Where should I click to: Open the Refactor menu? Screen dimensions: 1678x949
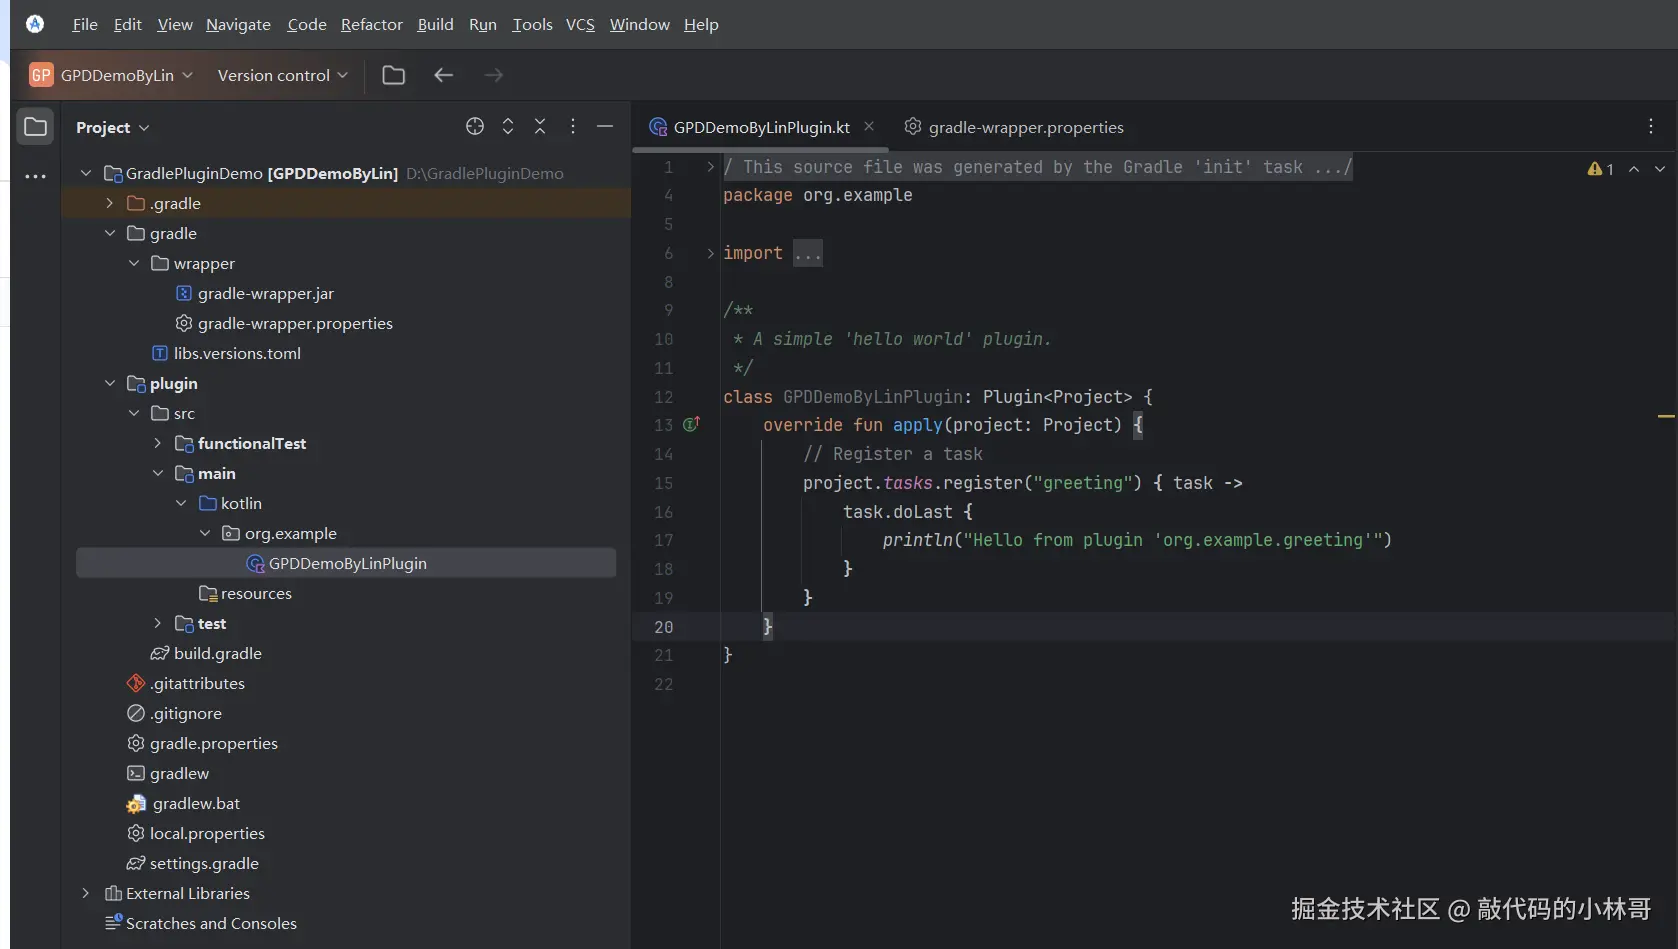point(371,24)
